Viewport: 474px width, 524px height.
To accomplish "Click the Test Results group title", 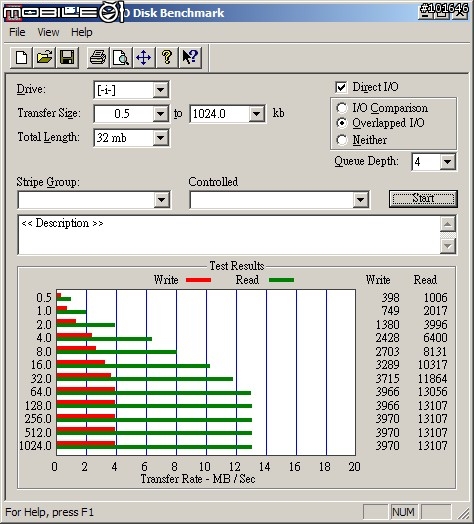I will [237, 266].
